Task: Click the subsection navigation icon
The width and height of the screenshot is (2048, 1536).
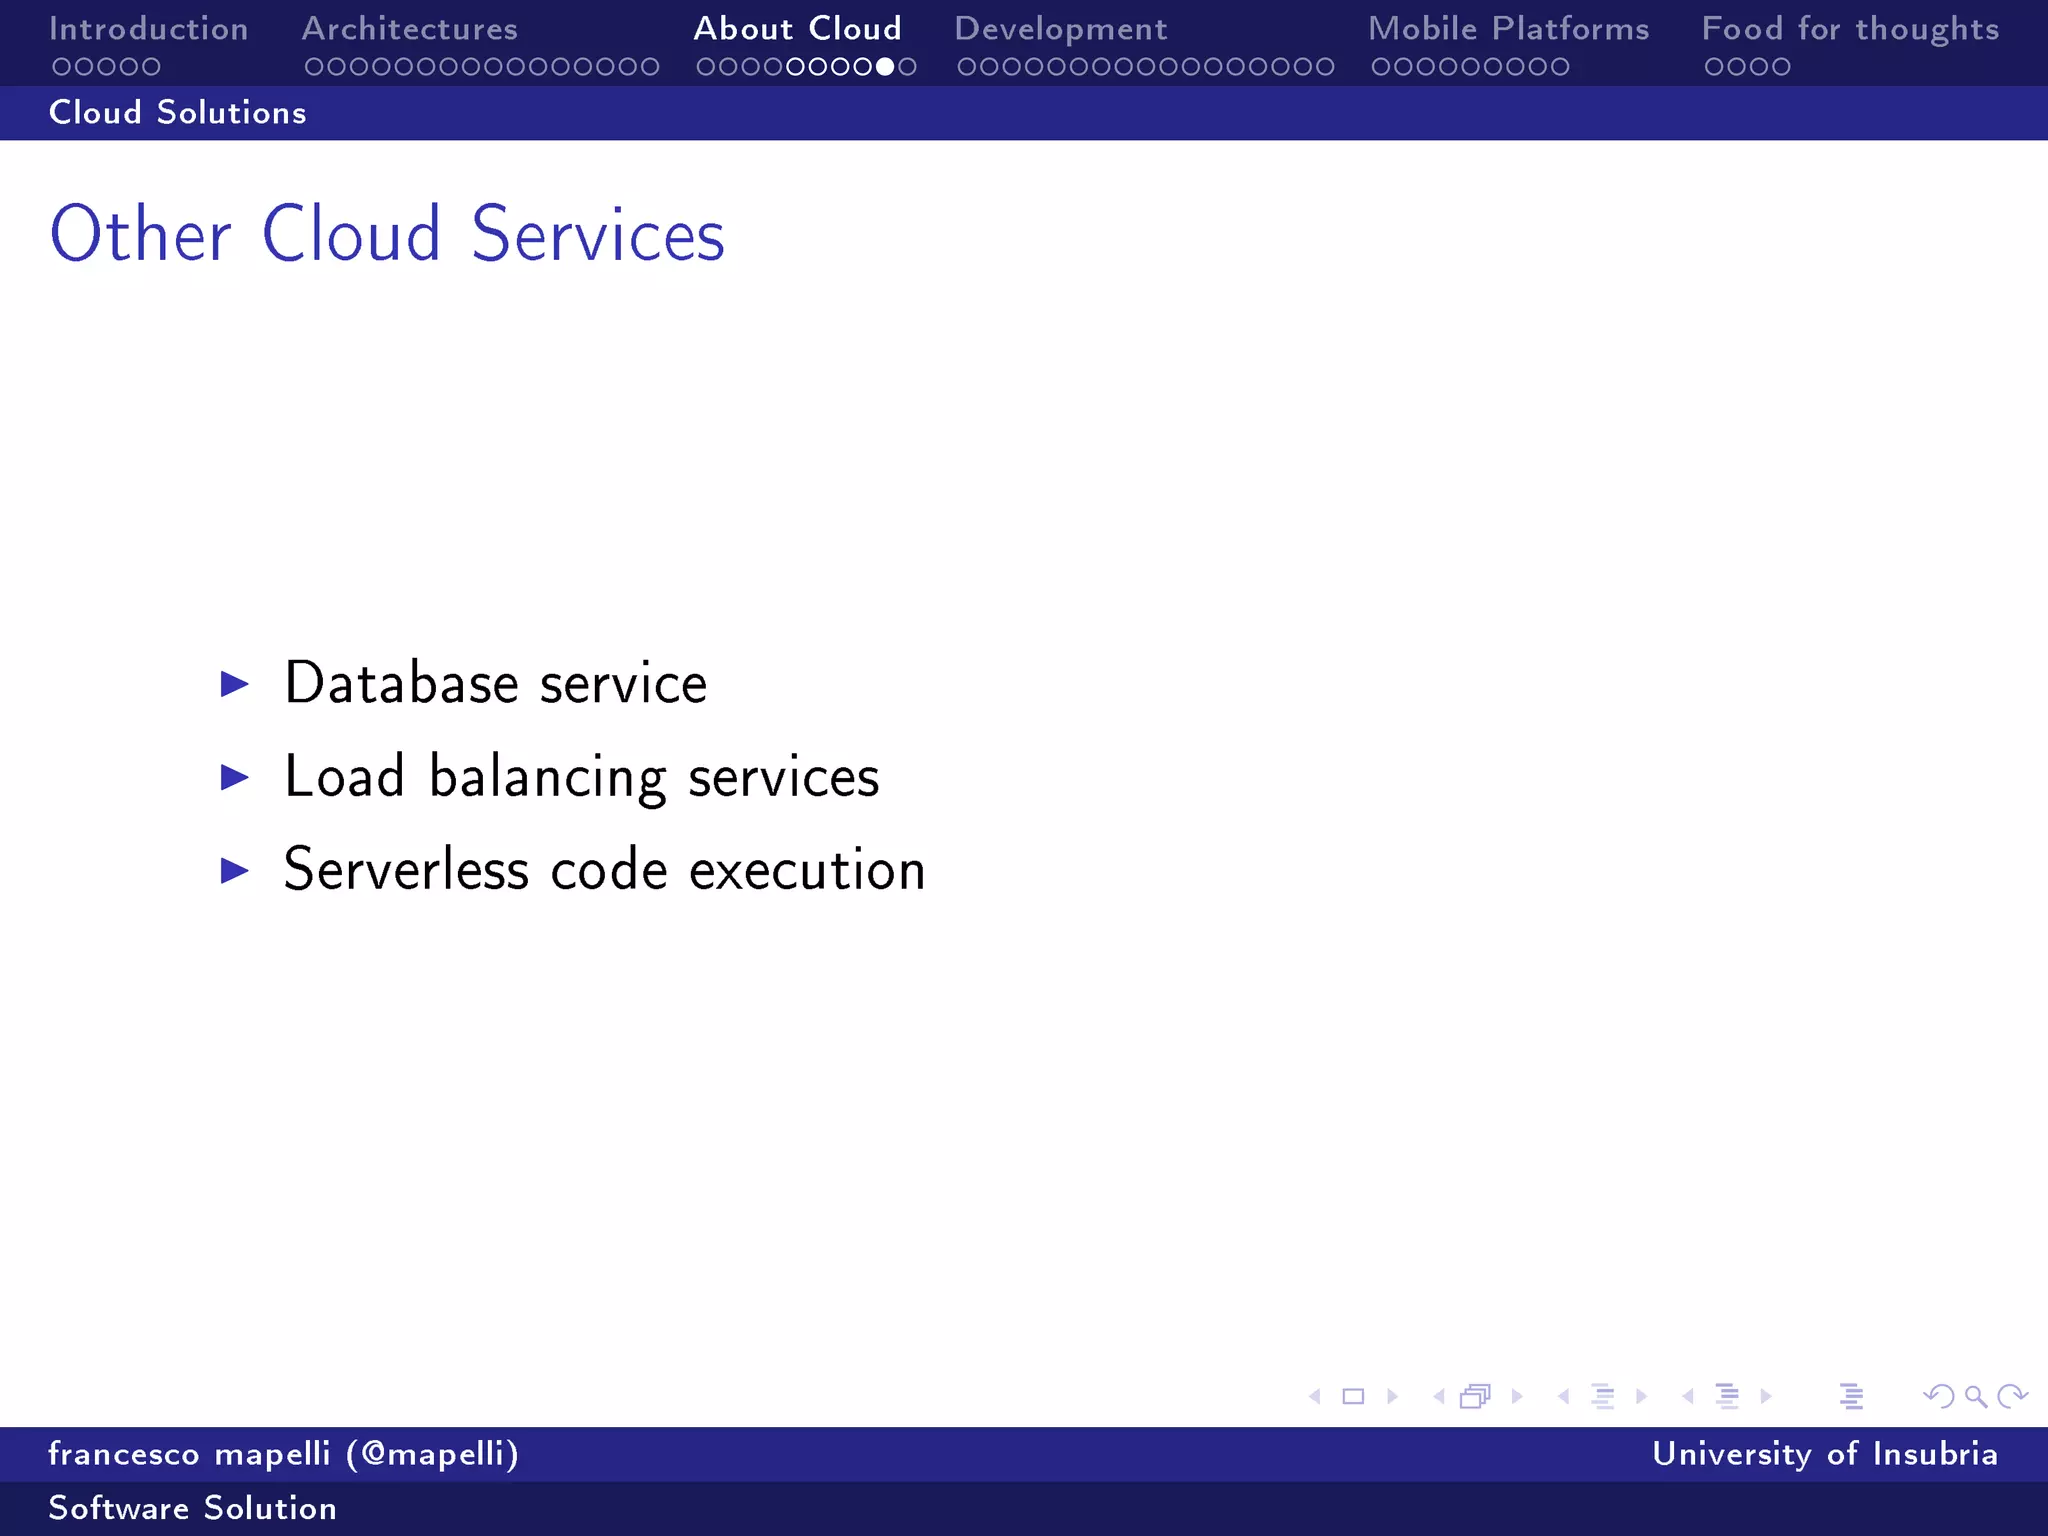Action: [x=1603, y=1396]
